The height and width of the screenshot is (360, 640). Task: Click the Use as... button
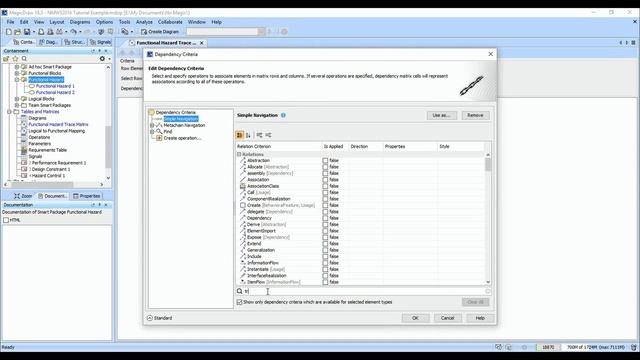[x=442, y=116]
